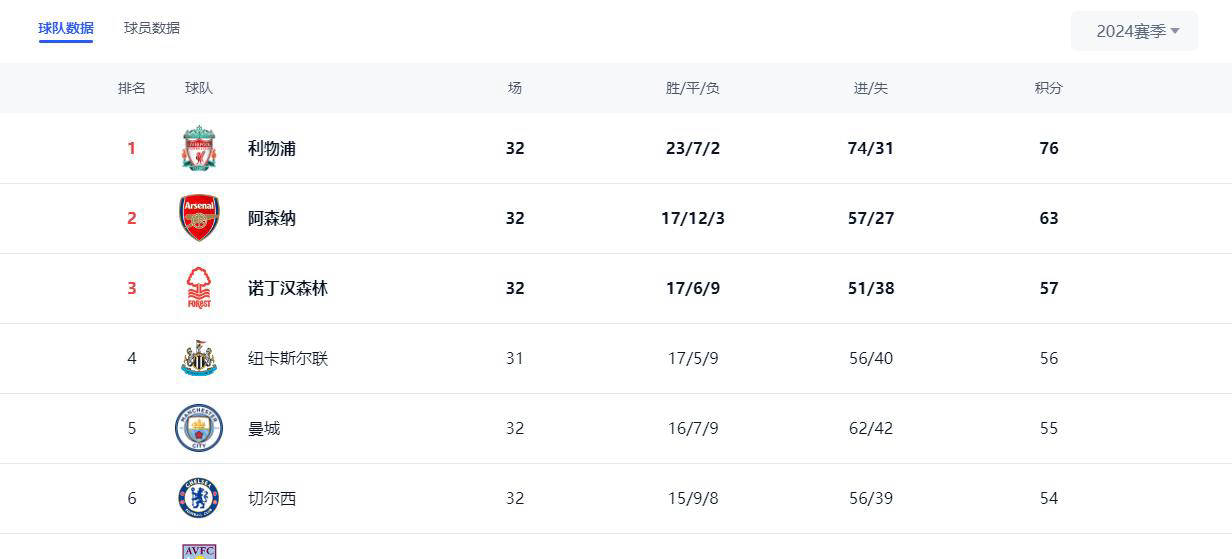Open the 阿森纳 team link
Screen dimensions: 1232x559
click(272, 218)
